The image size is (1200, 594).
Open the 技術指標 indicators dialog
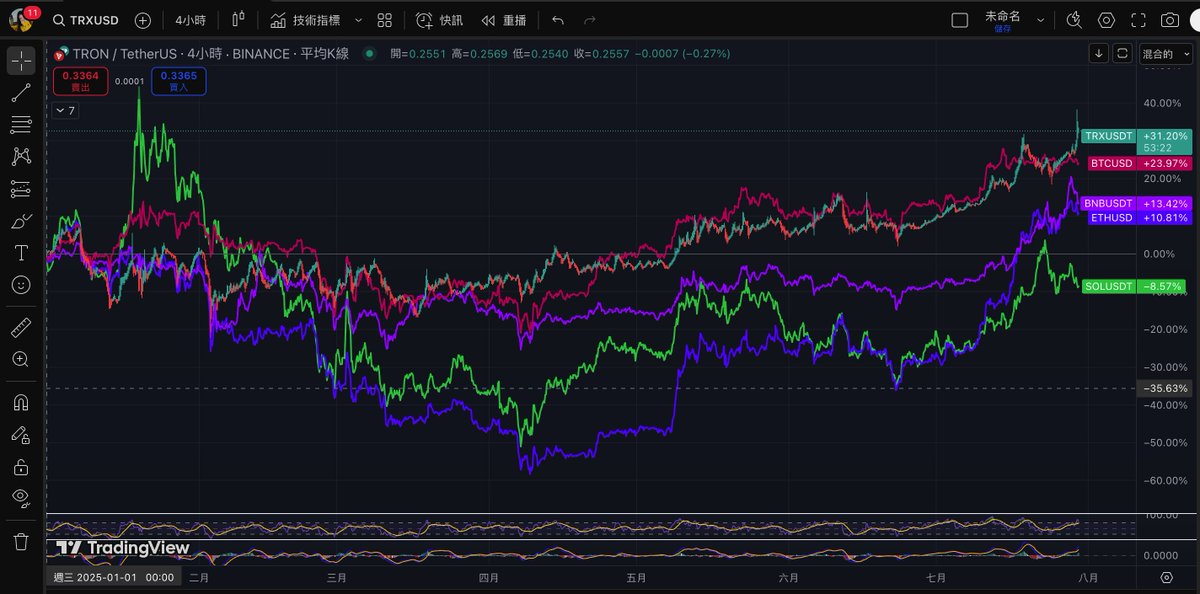coord(305,20)
